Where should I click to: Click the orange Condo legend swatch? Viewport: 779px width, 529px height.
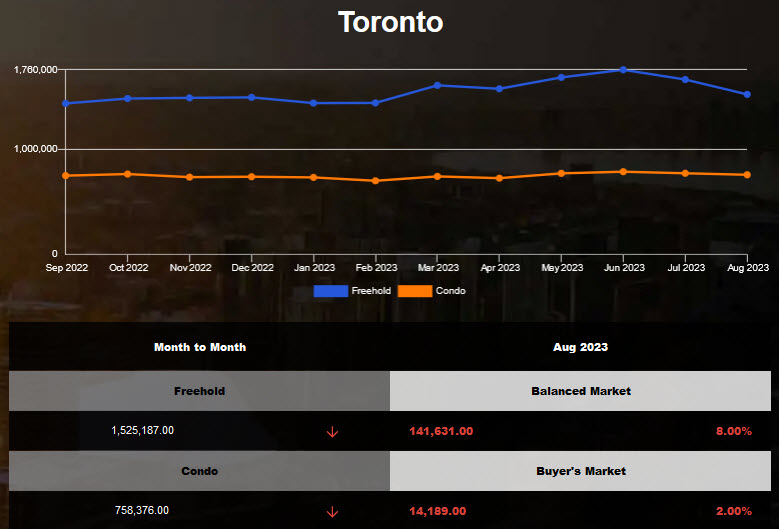pos(415,291)
